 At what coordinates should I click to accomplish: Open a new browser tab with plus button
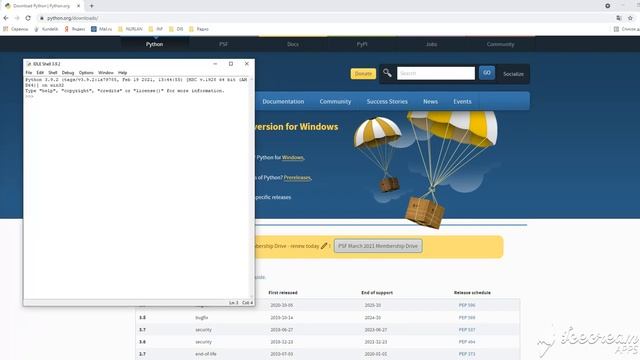(x=91, y=6)
